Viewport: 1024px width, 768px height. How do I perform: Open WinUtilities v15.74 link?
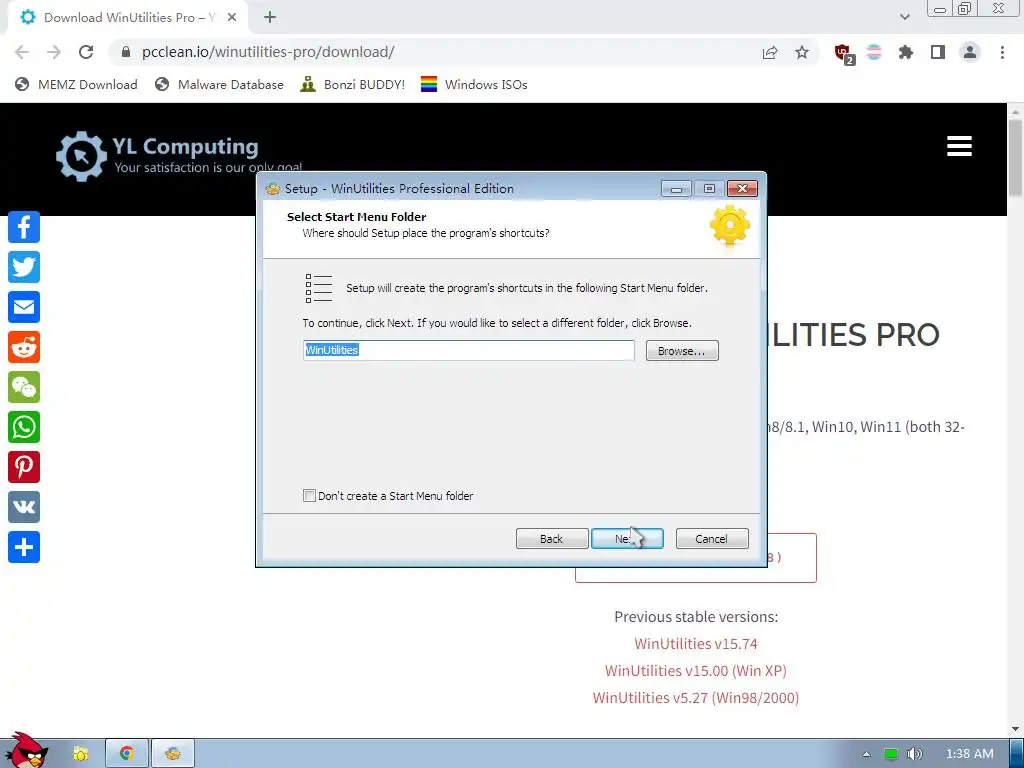pos(696,644)
